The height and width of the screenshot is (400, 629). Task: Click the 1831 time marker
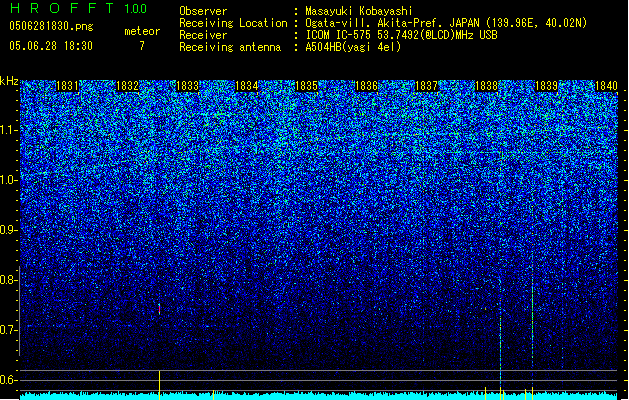pos(67,86)
